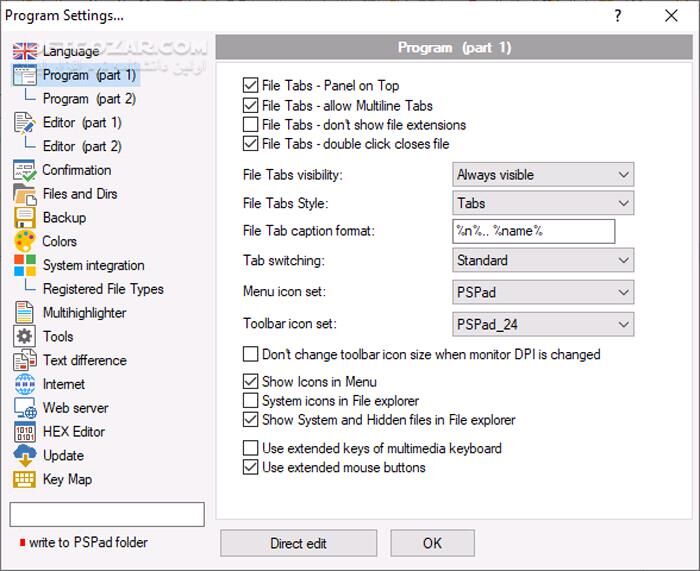This screenshot has width=700, height=571.
Task: Toggle Show Icons in Menu checkbox
Action: click(251, 382)
